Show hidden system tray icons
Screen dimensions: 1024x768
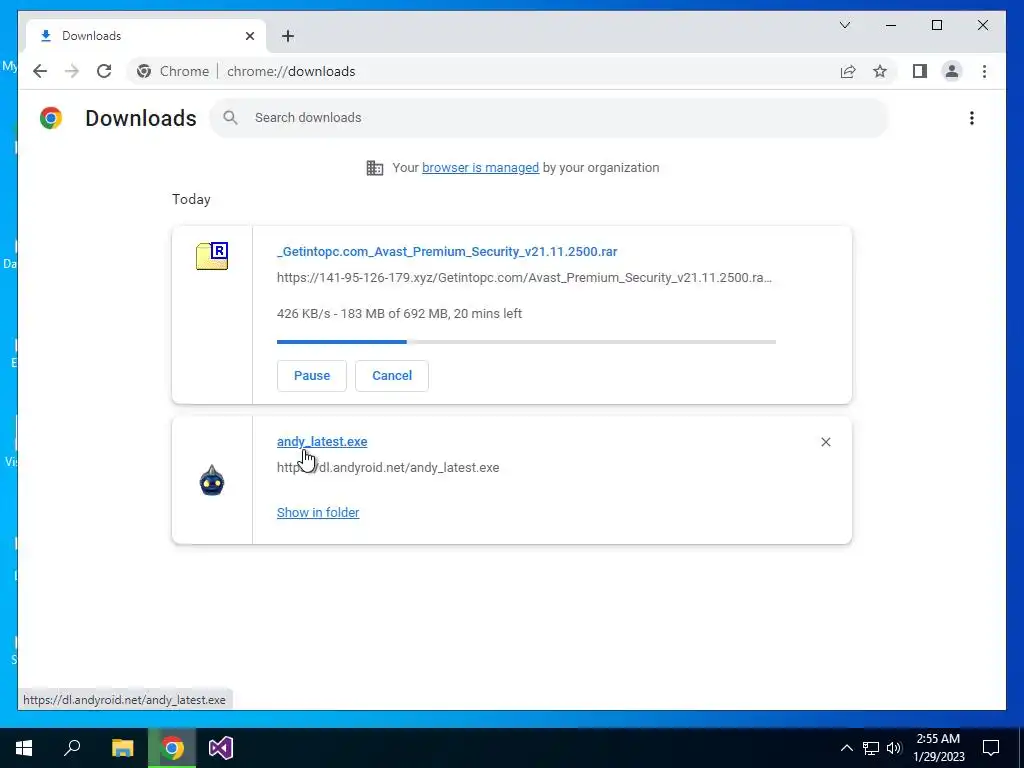[x=846, y=748]
